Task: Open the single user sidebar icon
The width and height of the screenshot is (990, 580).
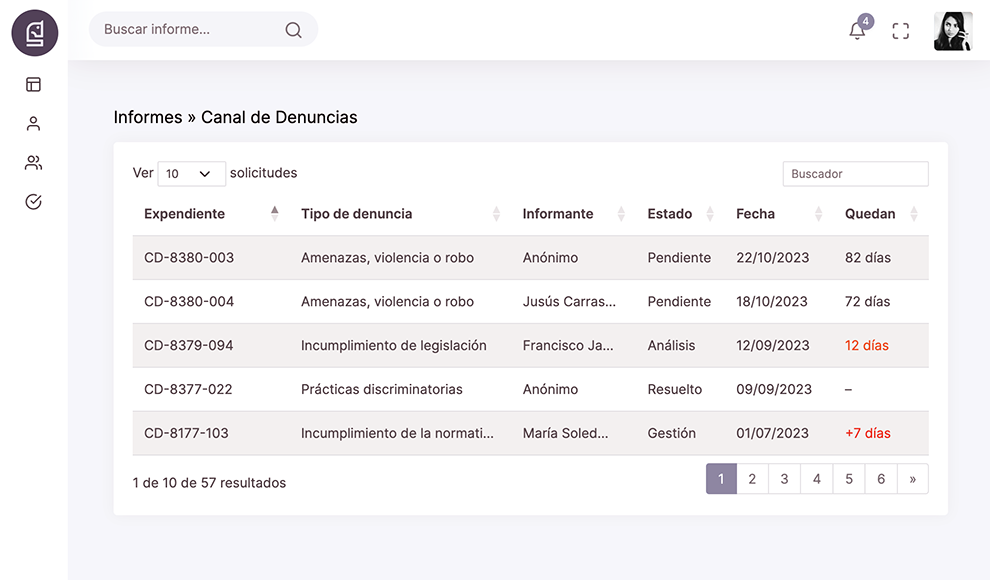Action: click(x=33, y=124)
